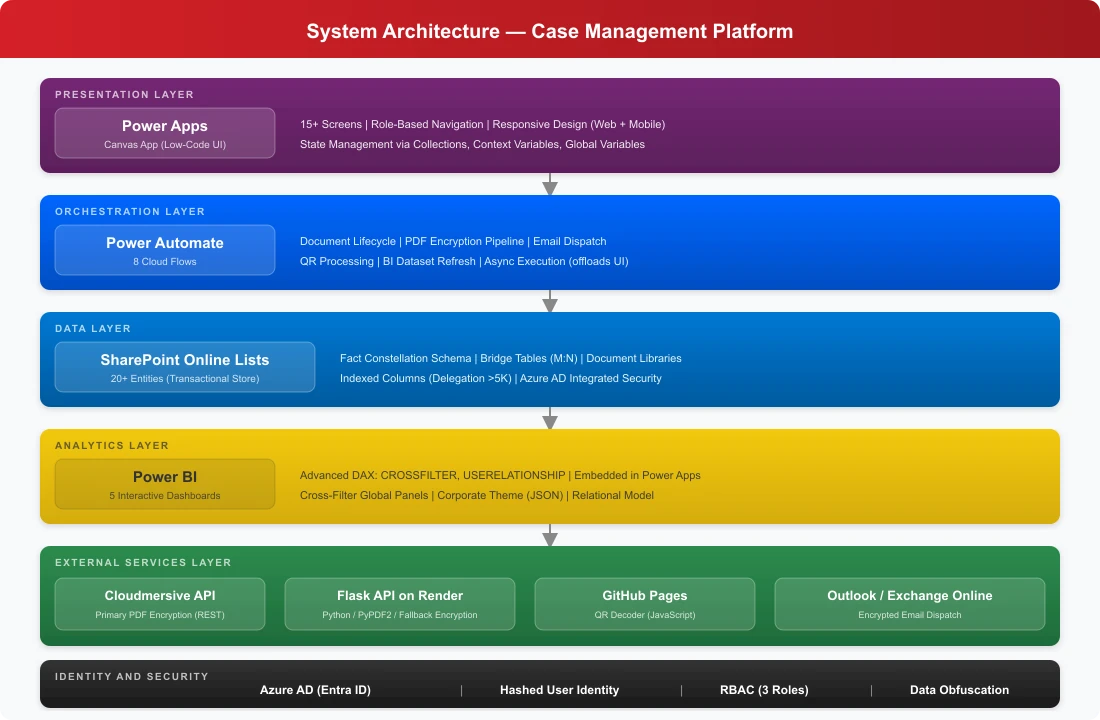Click 'Azure AD (Entra ID)' text
This screenshot has height=720, width=1100.
(x=315, y=690)
